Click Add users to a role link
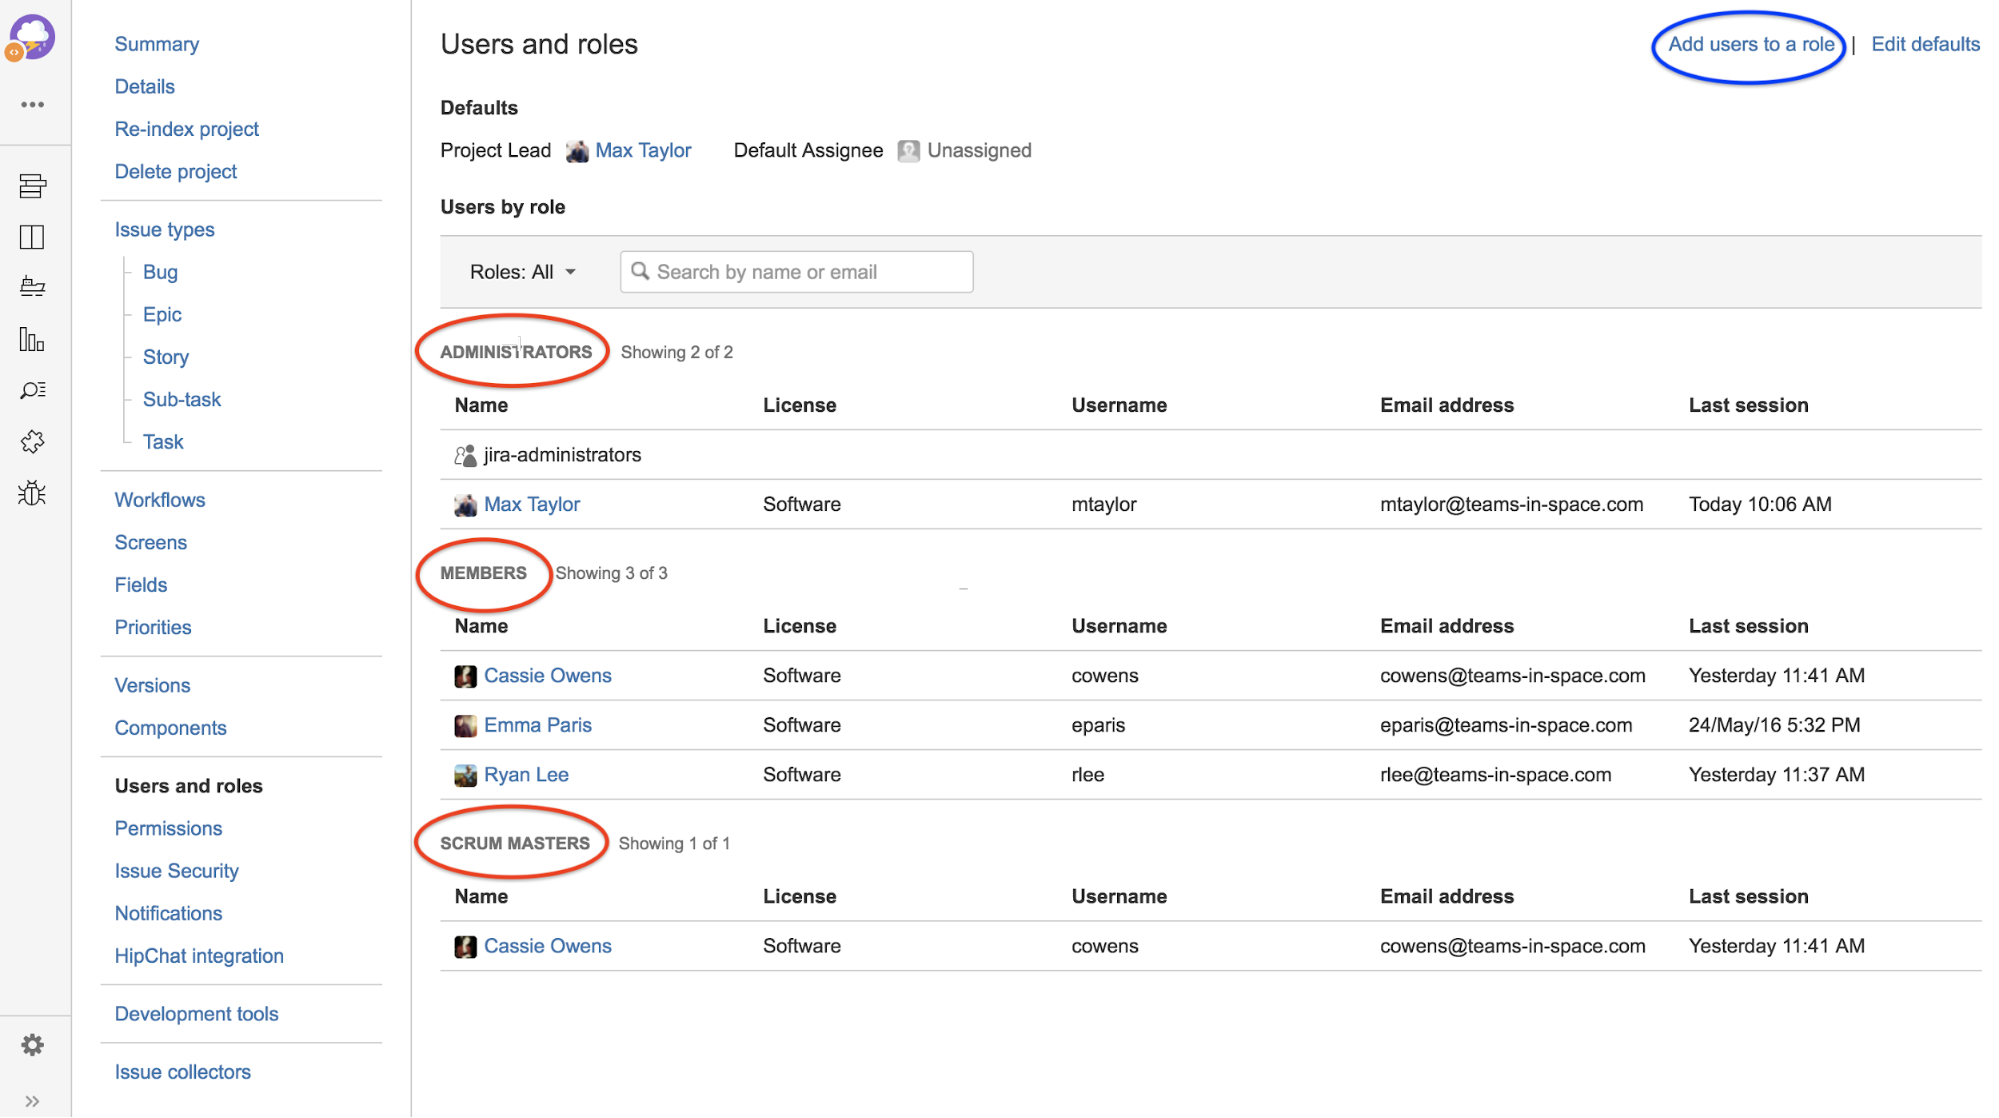The image size is (1999, 1118). [1751, 44]
